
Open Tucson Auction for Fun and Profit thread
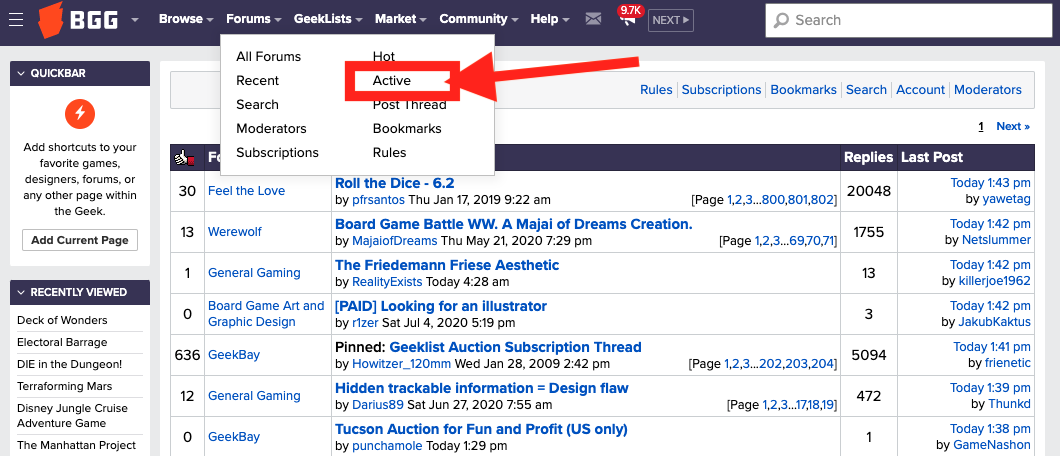pos(481,429)
